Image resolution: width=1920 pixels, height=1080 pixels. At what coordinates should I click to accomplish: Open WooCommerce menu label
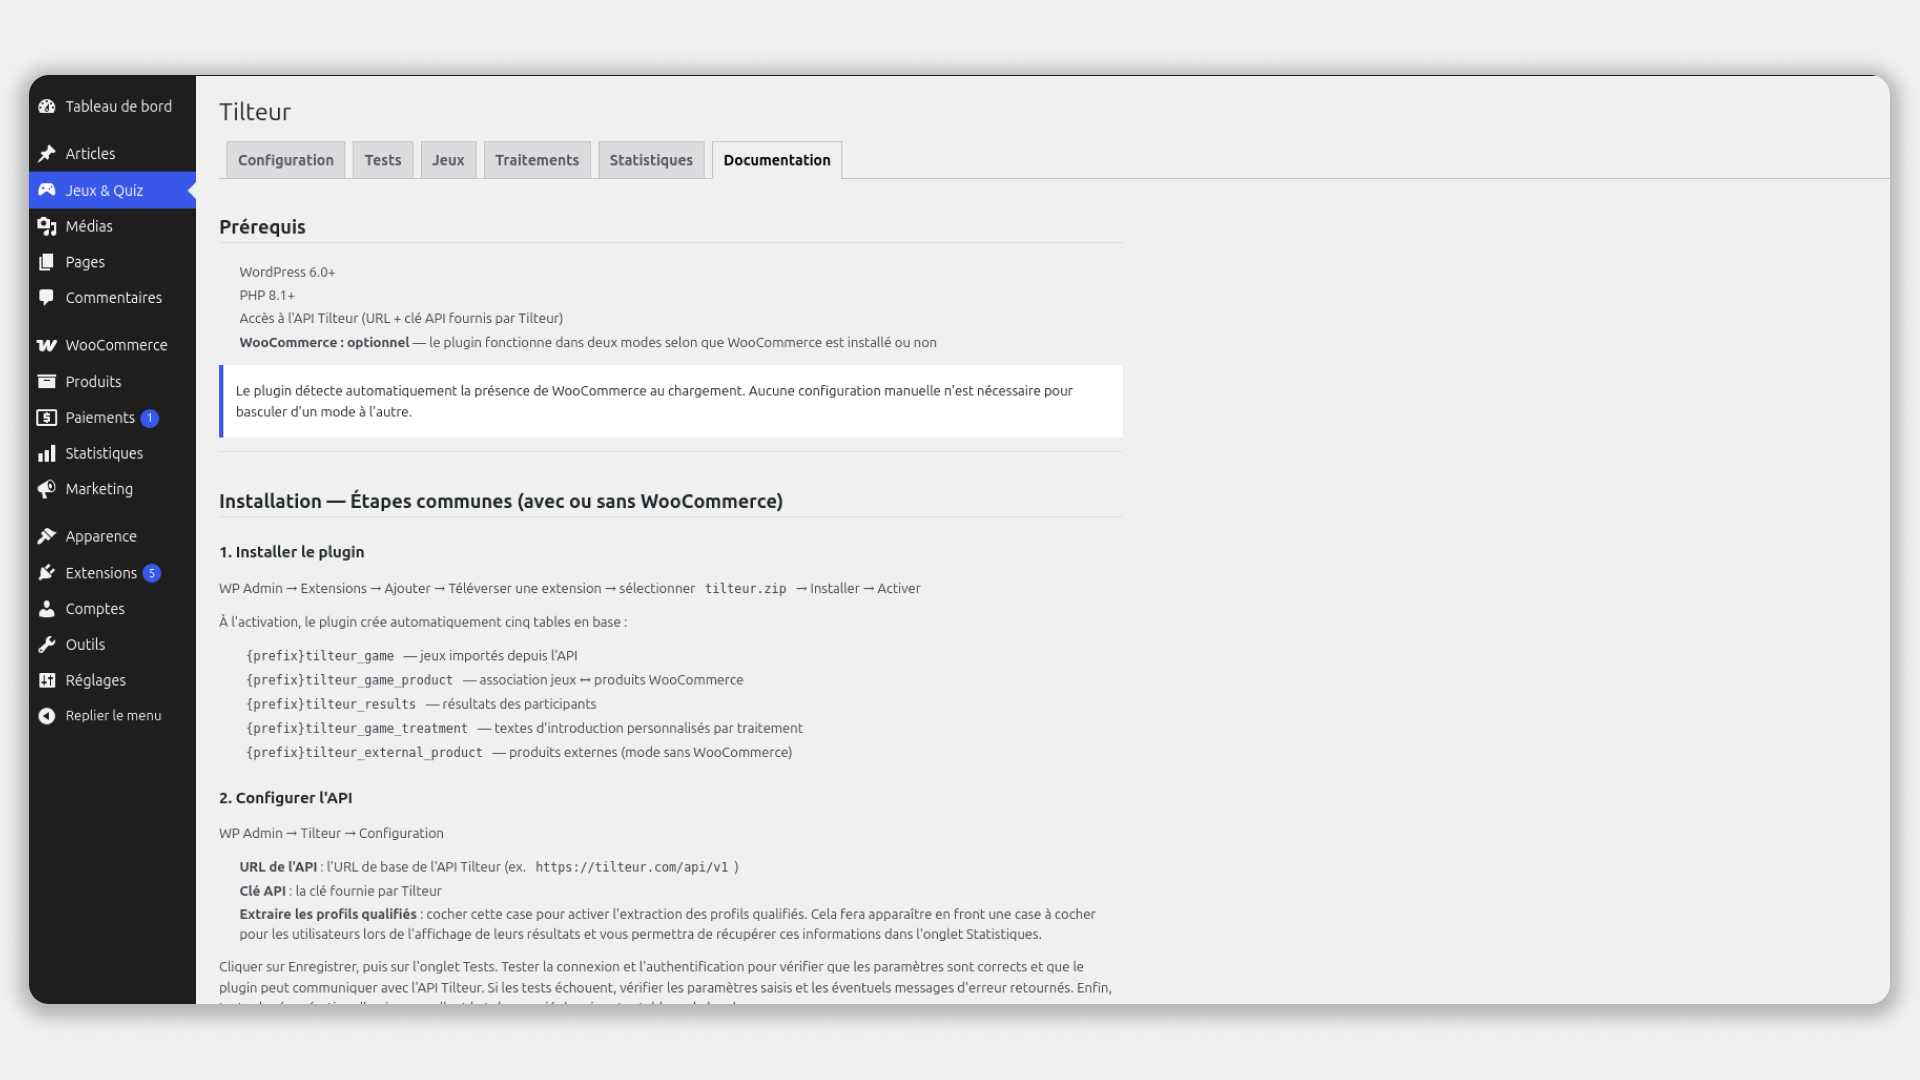coord(117,345)
